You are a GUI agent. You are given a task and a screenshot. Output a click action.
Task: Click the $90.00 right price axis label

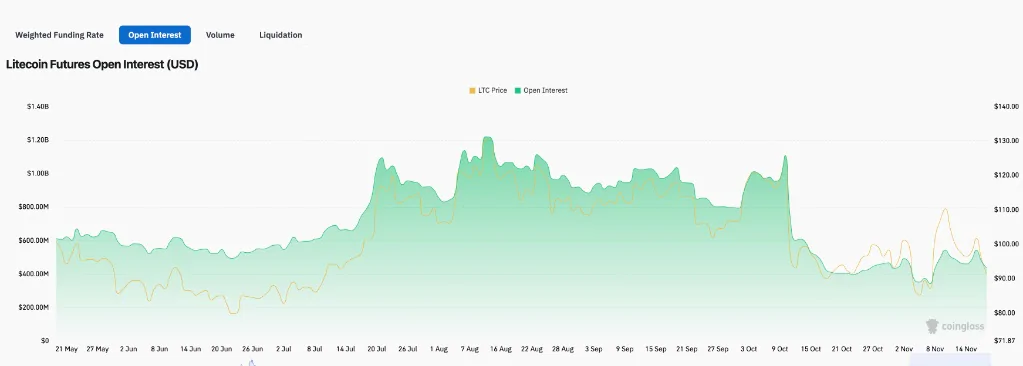coord(1004,279)
